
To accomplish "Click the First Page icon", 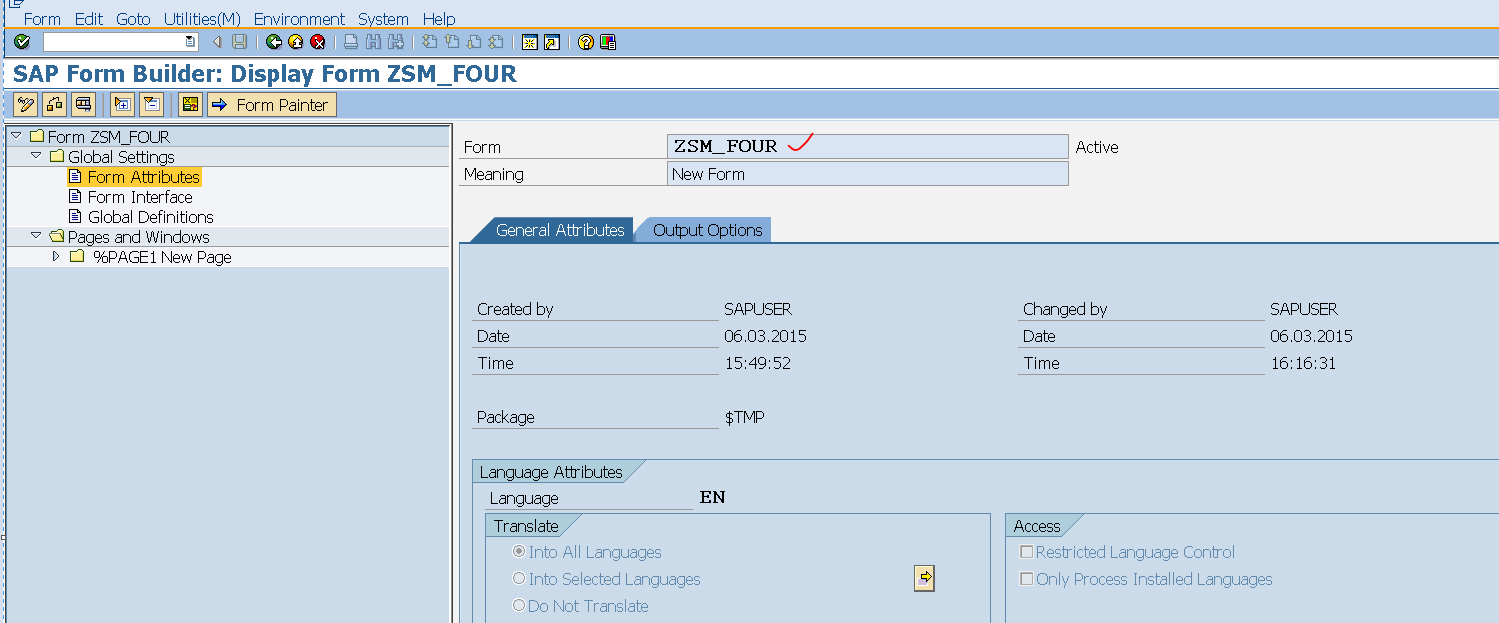I will pyautogui.click(x=430, y=42).
